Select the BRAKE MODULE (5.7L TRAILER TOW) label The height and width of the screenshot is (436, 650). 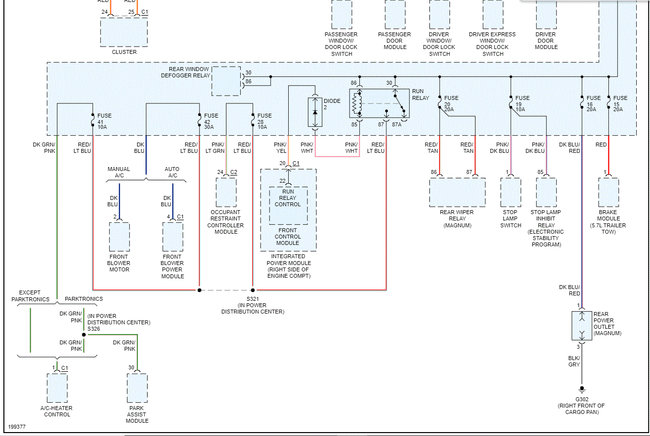(x=608, y=222)
